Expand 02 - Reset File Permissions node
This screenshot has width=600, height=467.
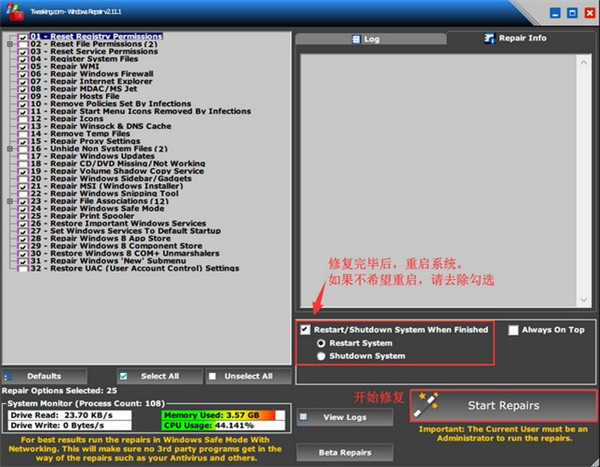[x=10, y=44]
